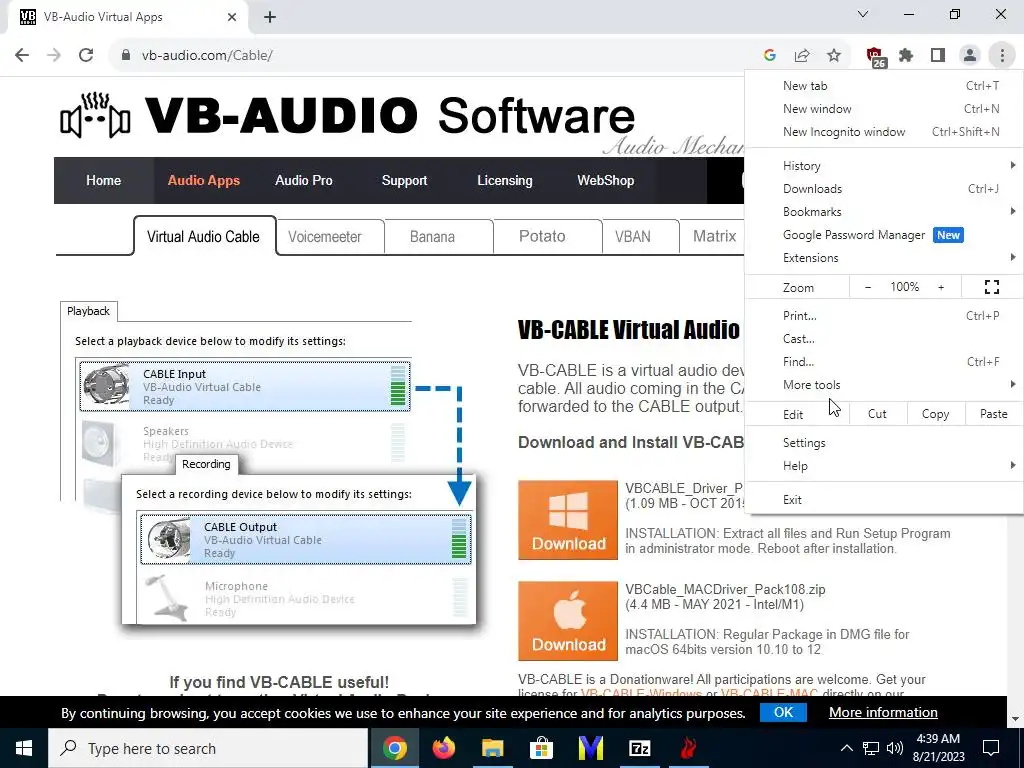Click the red flame taskbar icon
1024x768 pixels.
[x=688, y=748]
